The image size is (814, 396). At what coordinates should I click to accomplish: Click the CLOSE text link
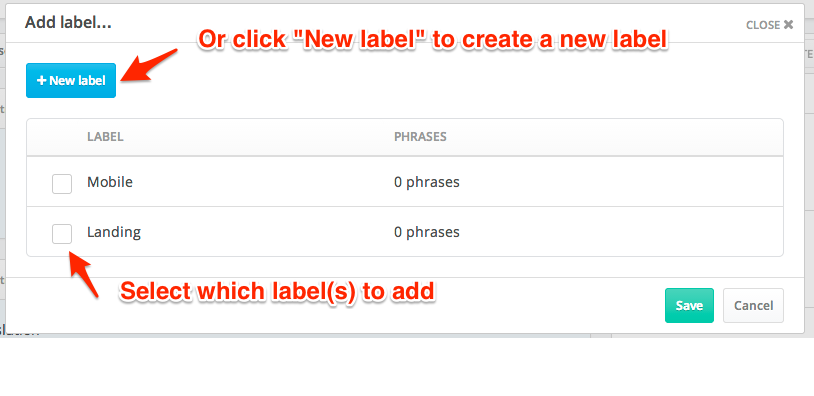tap(763, 25)
